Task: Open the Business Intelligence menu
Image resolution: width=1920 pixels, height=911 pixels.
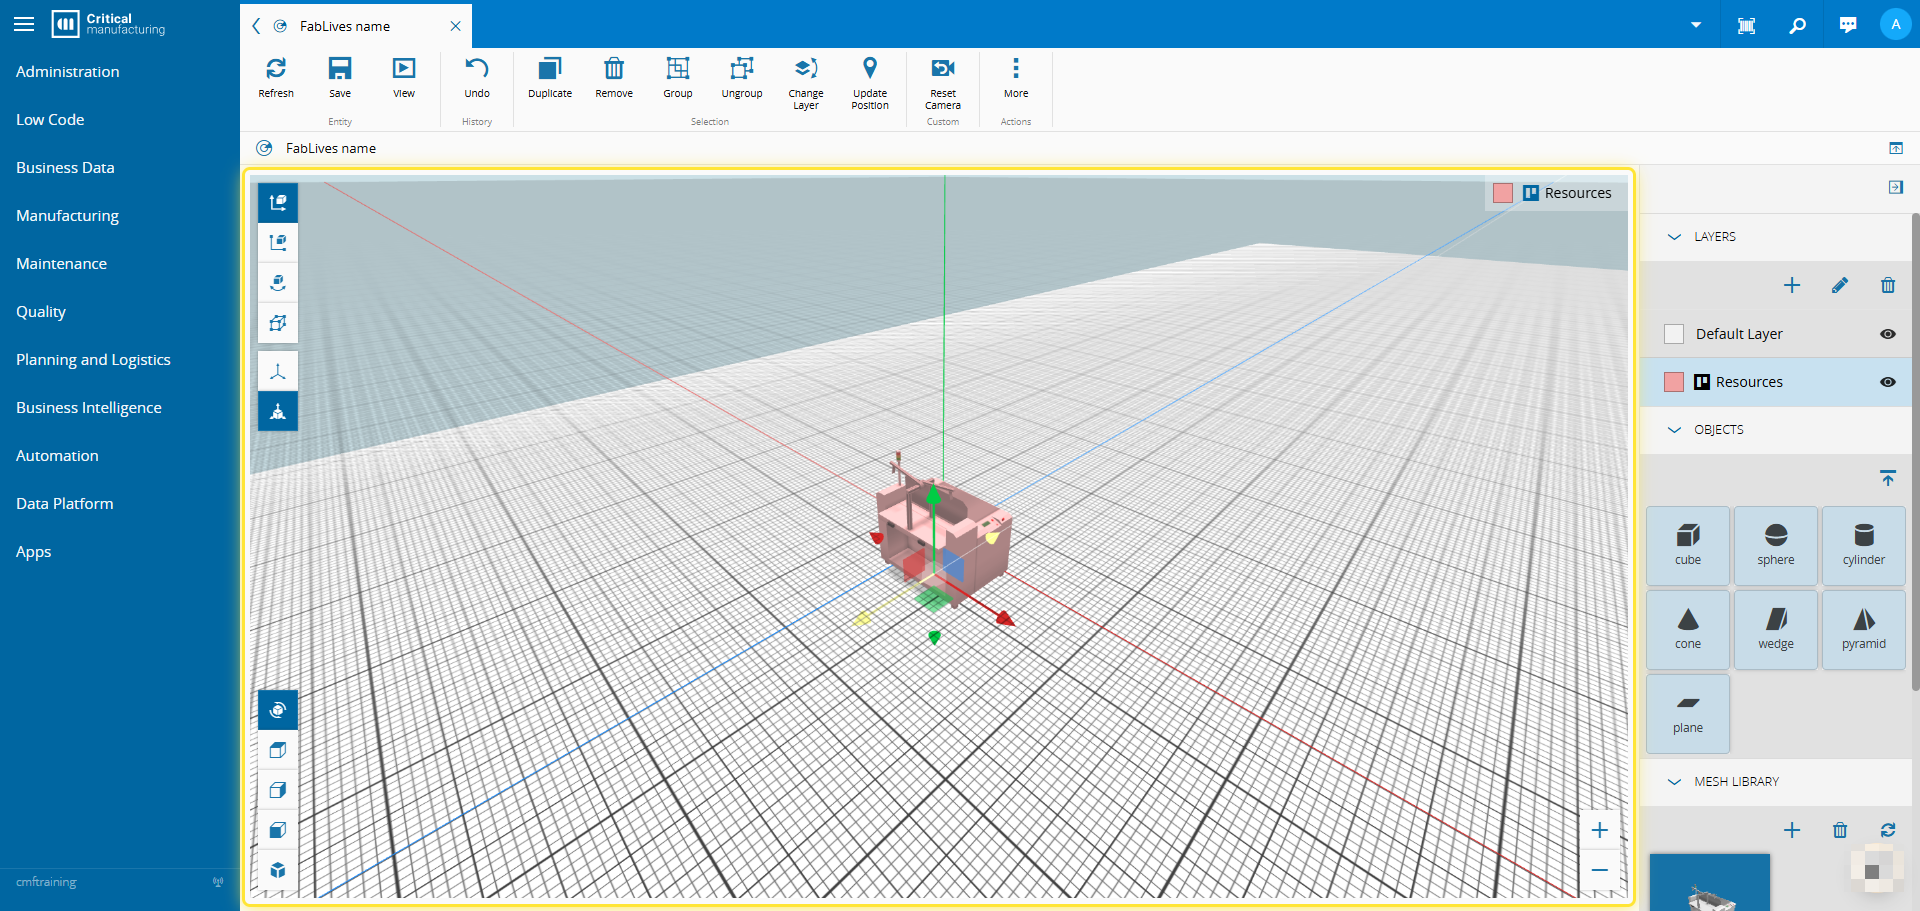Action: [x=88, y=408]
